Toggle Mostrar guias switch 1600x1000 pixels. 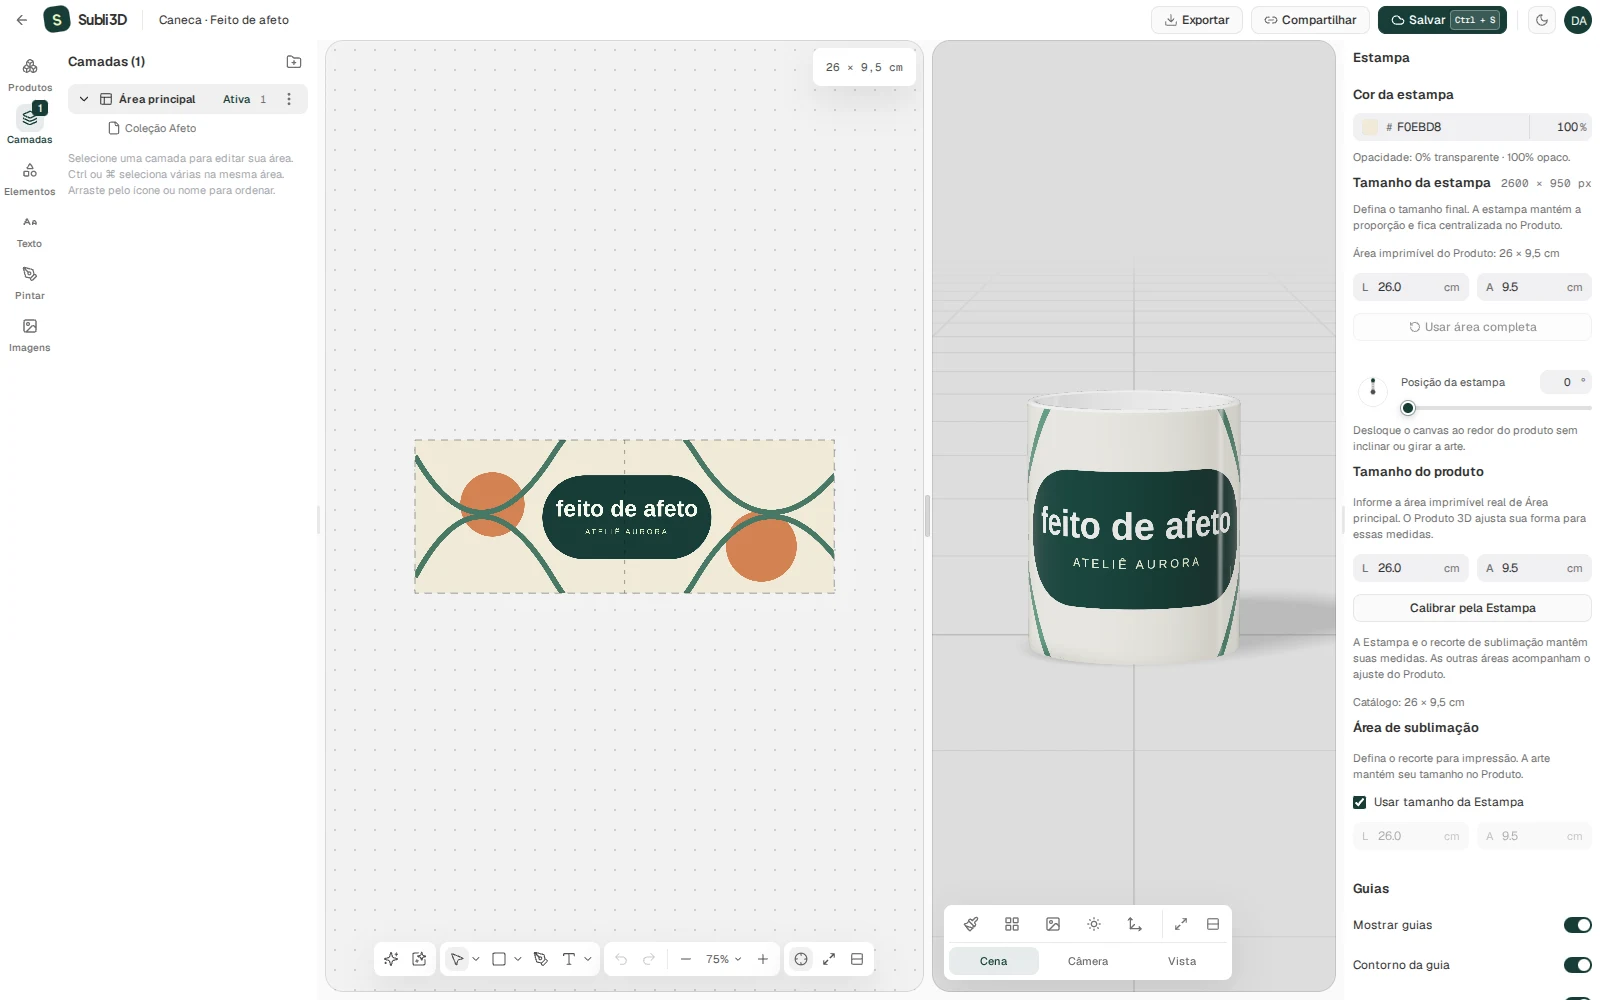[1578, 925]
